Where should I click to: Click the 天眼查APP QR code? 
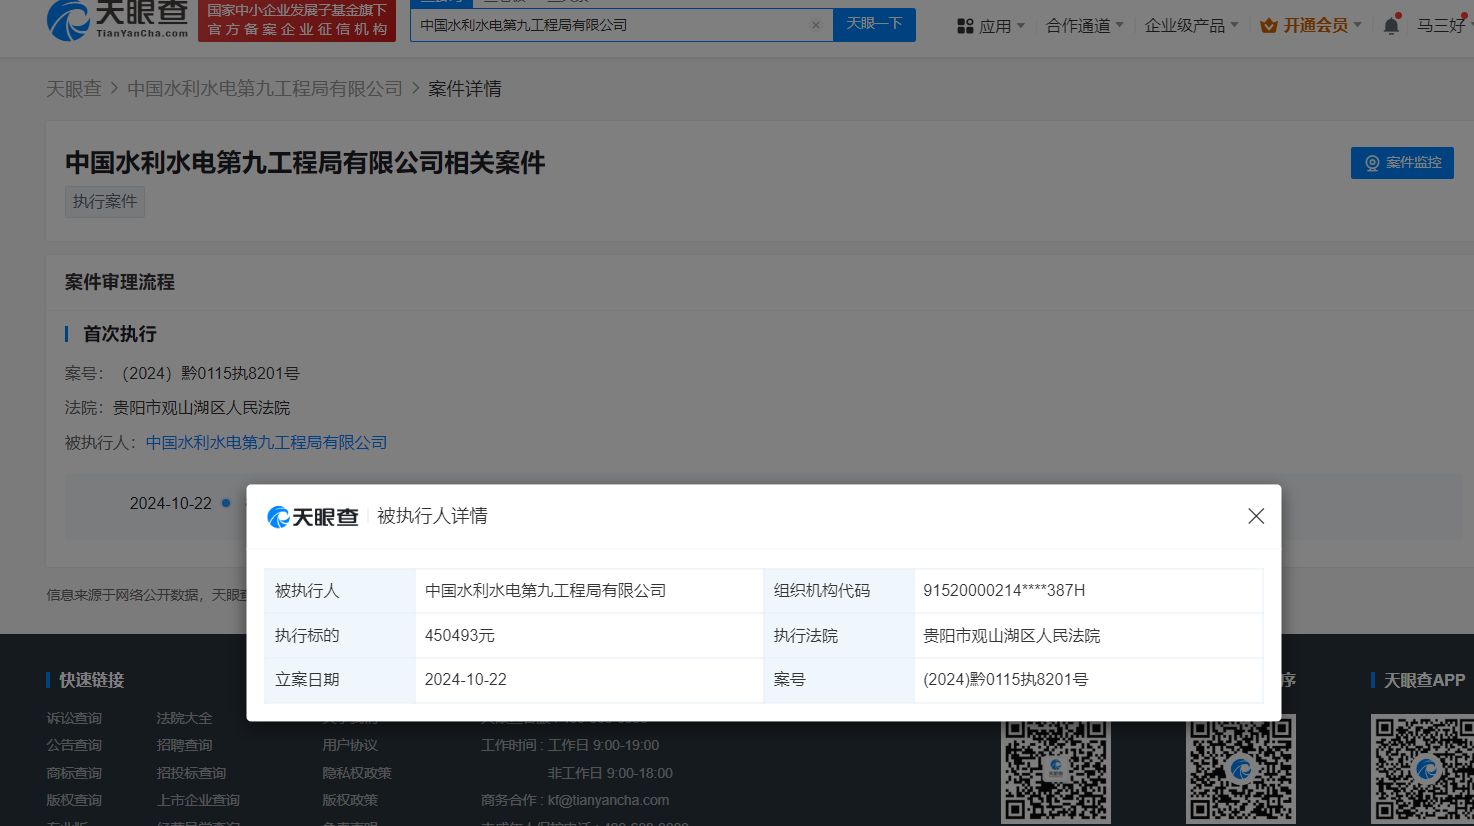coord(1423,769)
